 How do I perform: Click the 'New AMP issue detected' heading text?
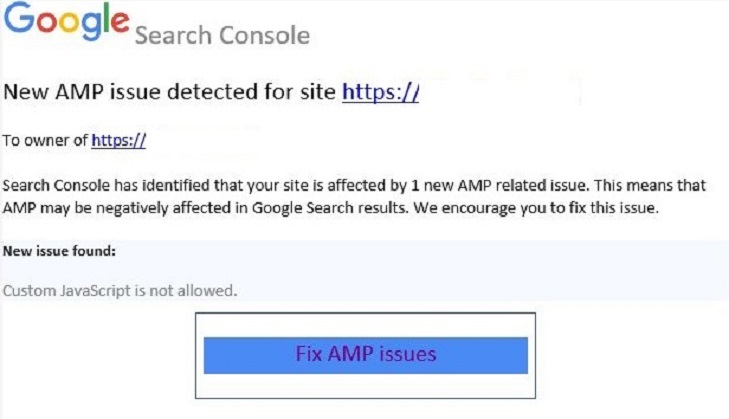click(x=170, y=93)
